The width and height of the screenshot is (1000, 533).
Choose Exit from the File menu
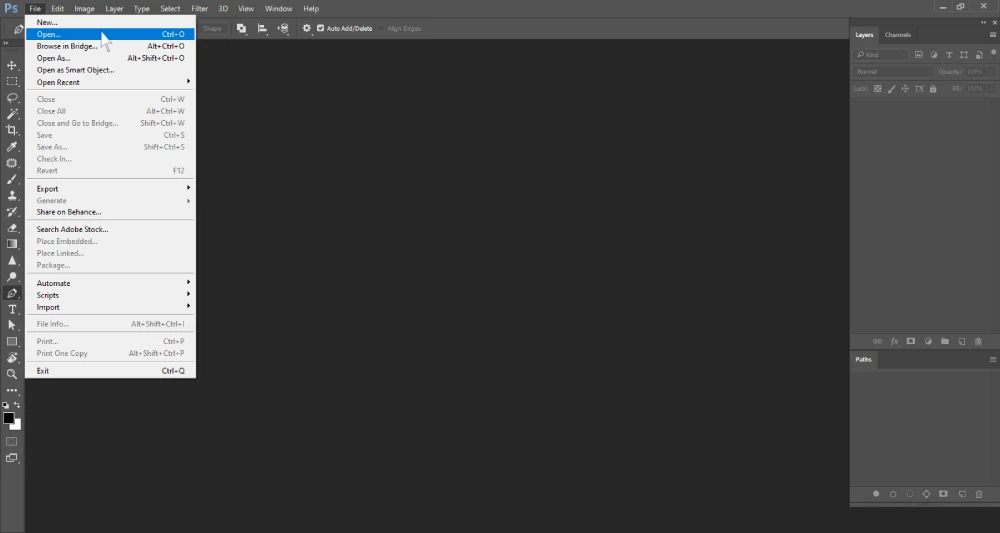[x=110, y=371]
